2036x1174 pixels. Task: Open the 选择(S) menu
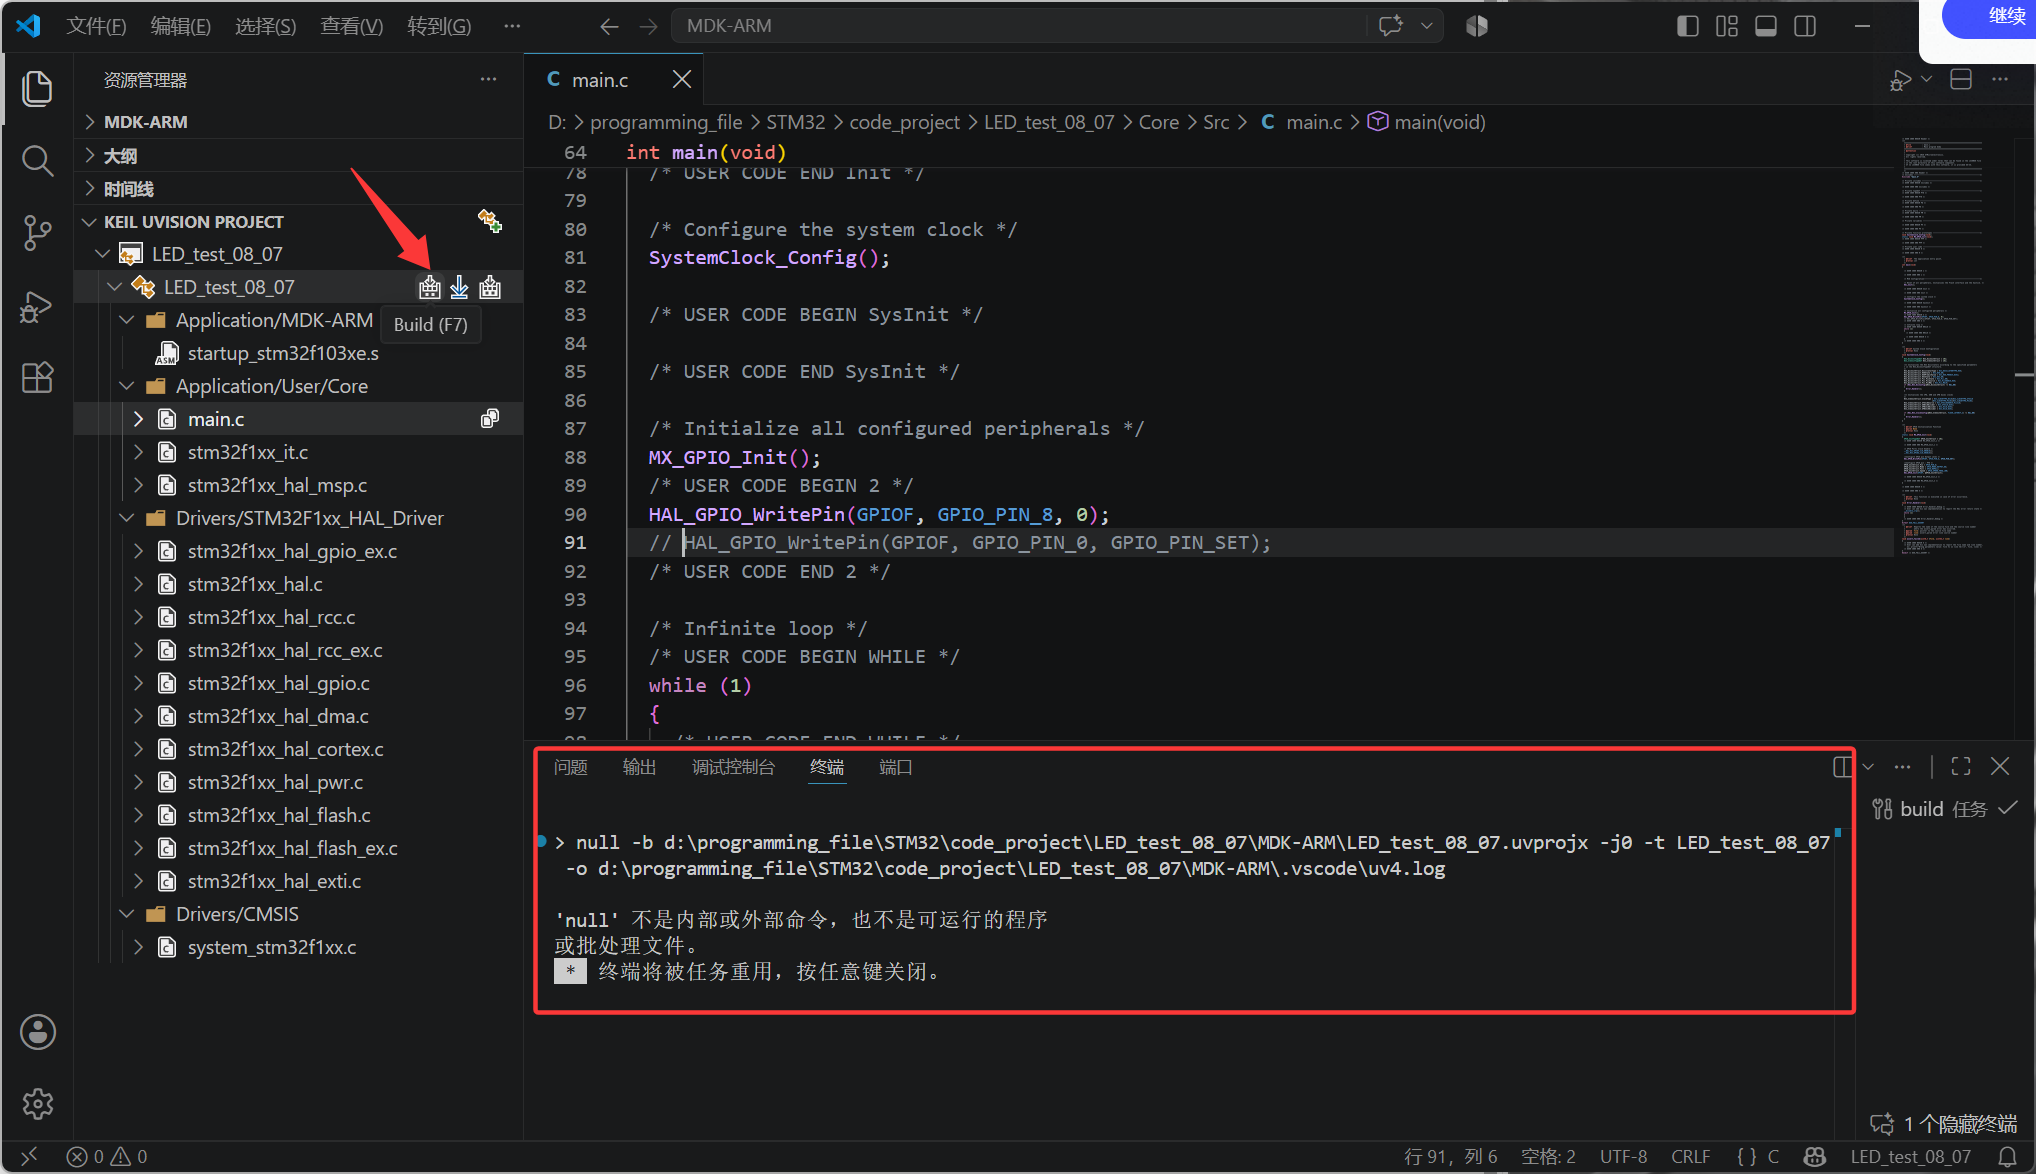click(x=265, y=26)
